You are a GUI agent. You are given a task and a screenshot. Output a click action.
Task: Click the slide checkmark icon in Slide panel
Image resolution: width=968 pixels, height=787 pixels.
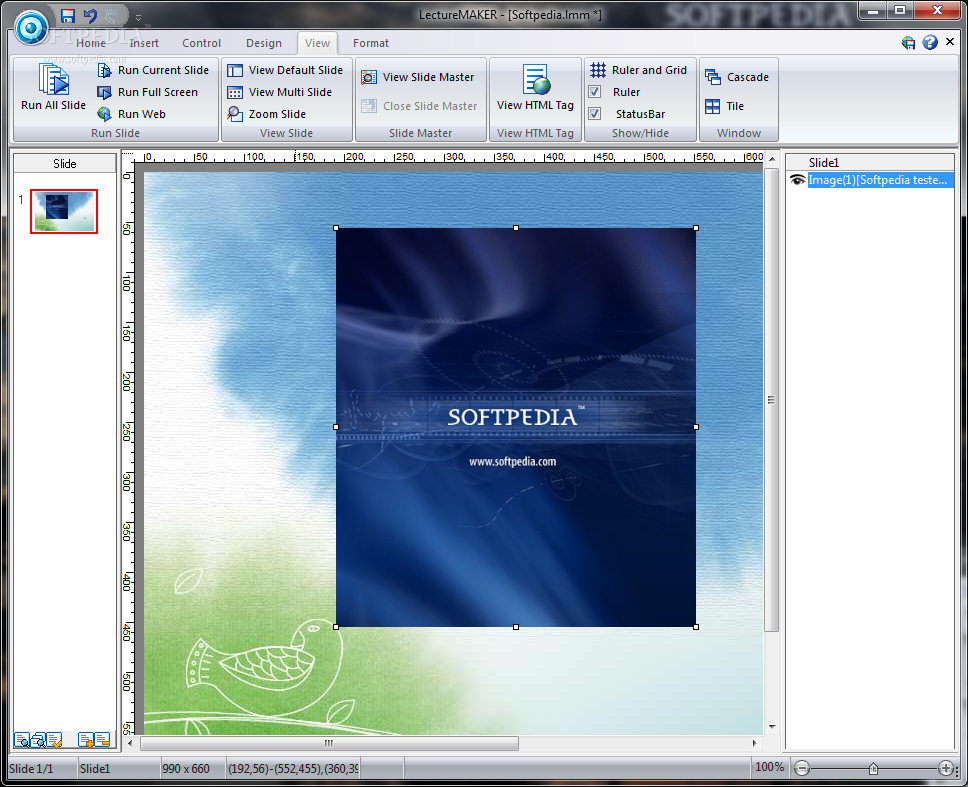[54, 739]
